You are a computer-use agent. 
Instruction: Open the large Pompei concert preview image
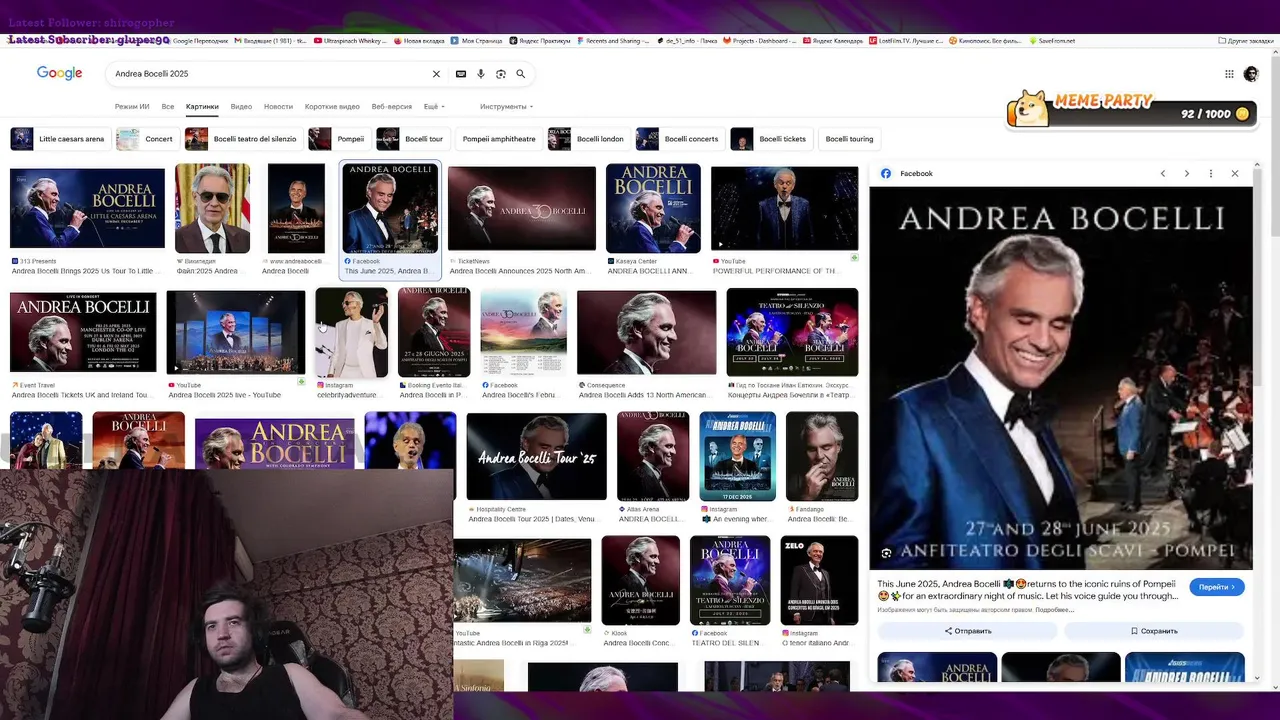point(1060,378)
